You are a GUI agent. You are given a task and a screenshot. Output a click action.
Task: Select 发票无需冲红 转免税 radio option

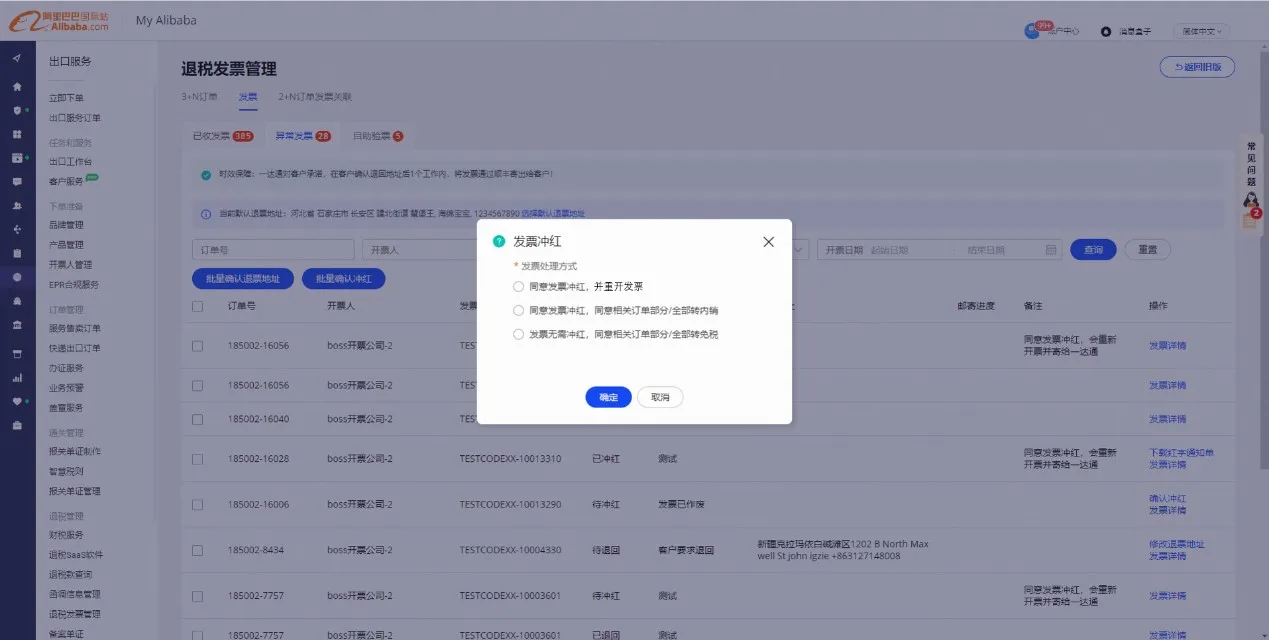pyautogui.click(x=518, y=334)
